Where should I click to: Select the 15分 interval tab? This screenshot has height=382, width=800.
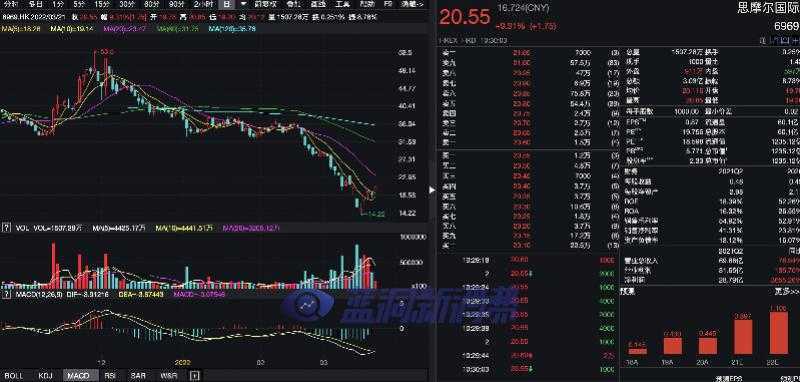(102, 4)
